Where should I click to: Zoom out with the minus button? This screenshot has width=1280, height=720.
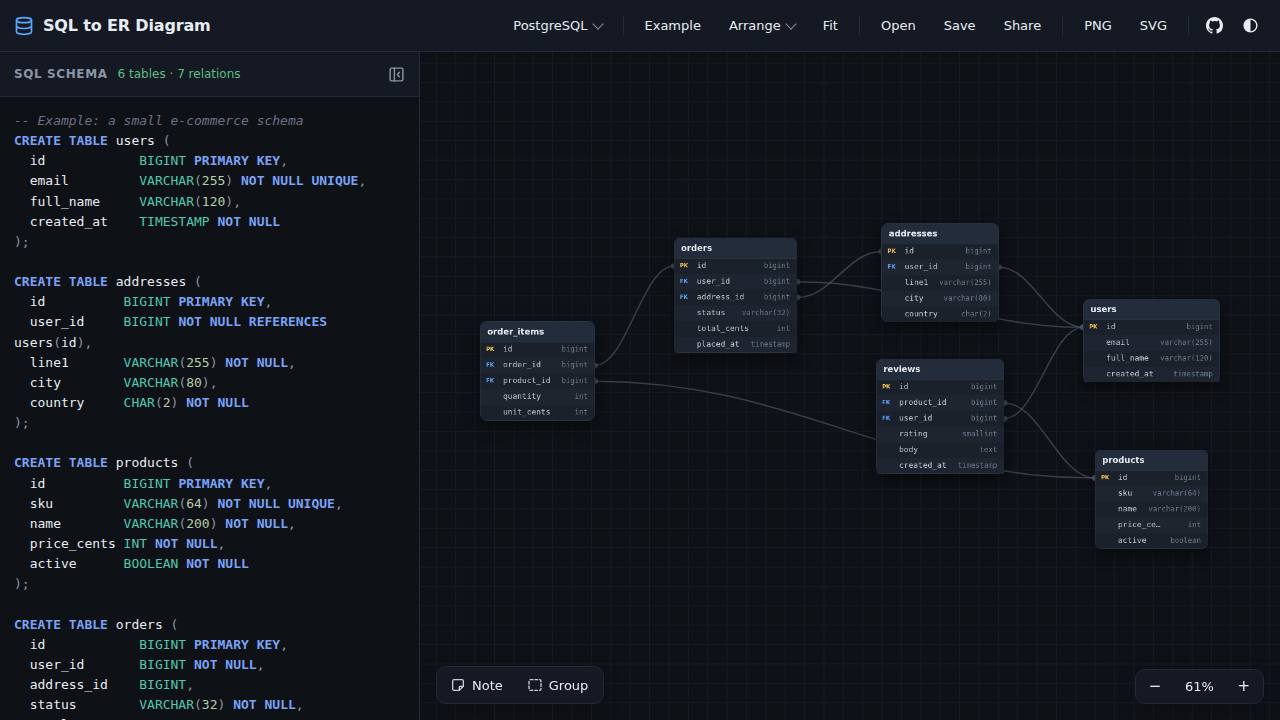[x=1155, y=686]
